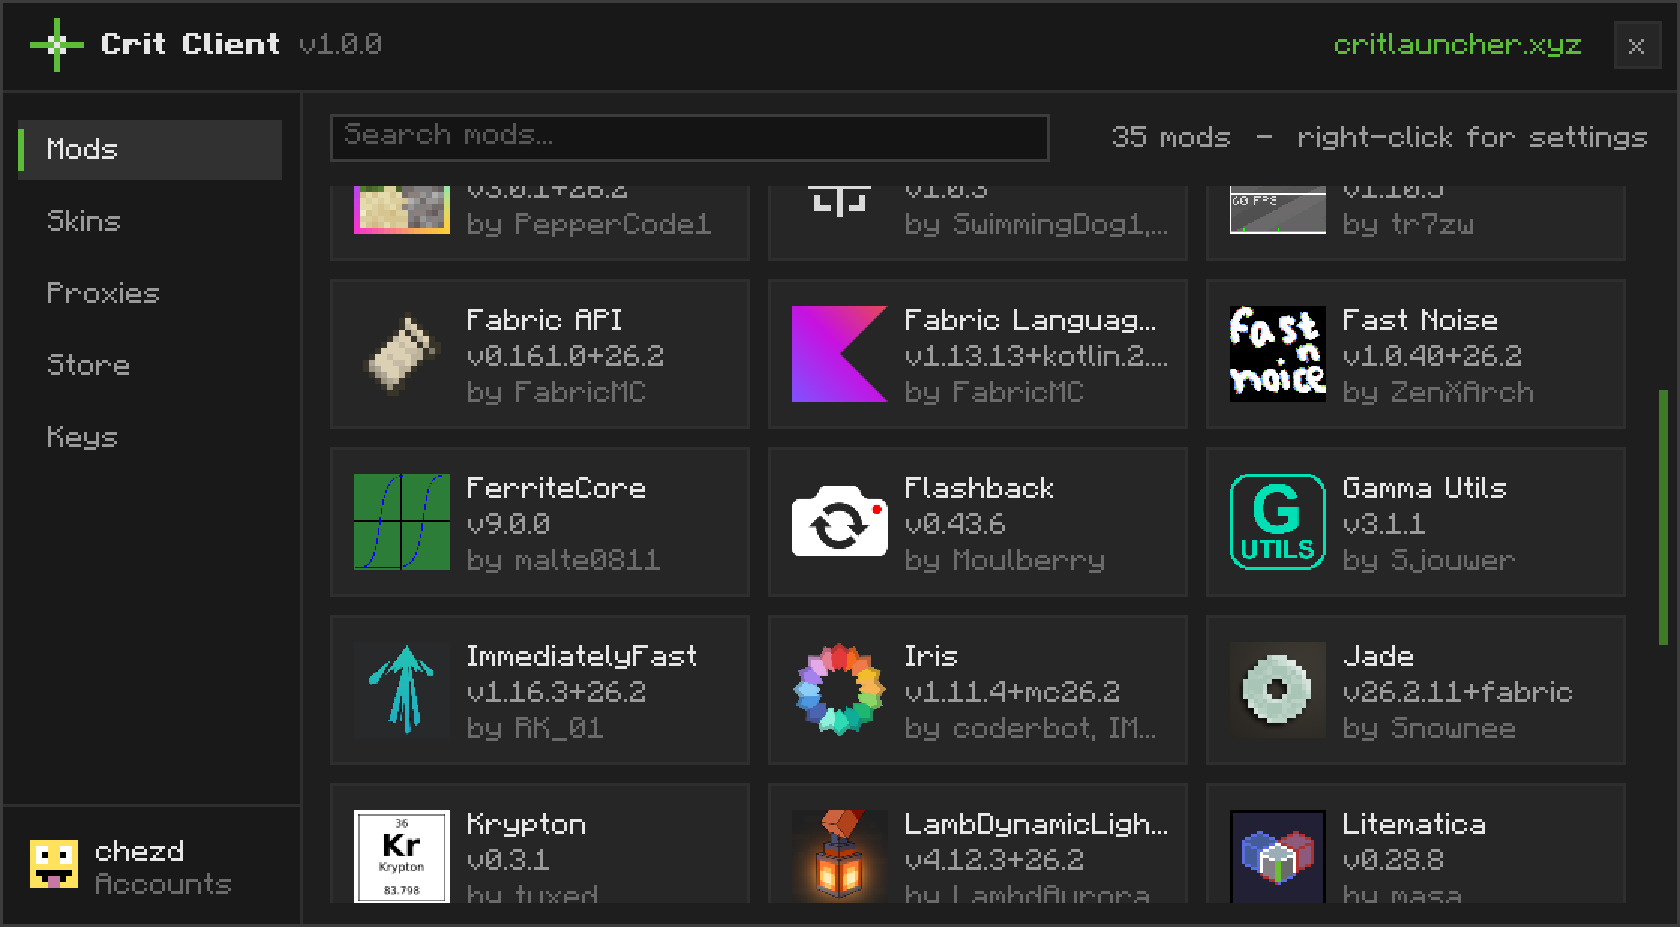The height and width of the screenshot is (927, 1680).
Task: Click the Jade ring icon
Action: (1278, 690)
